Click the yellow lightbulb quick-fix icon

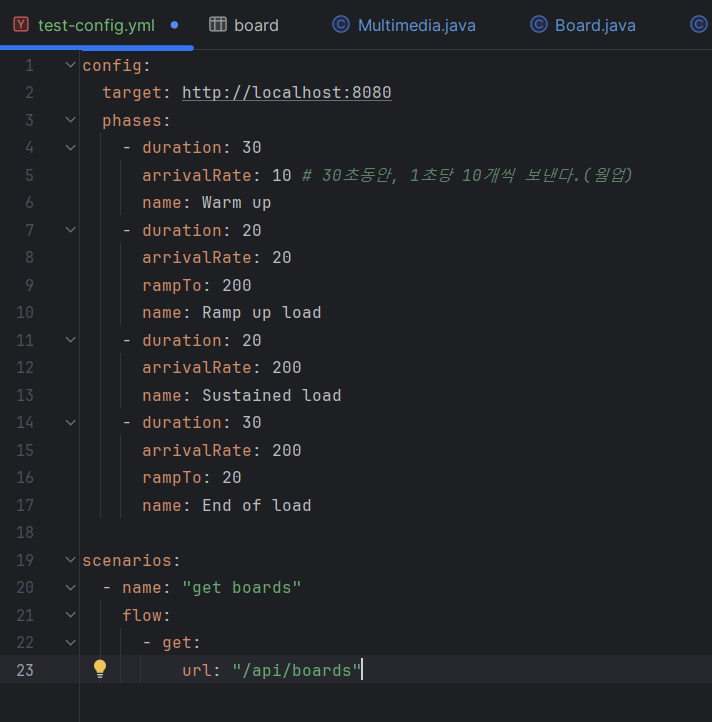100,669
